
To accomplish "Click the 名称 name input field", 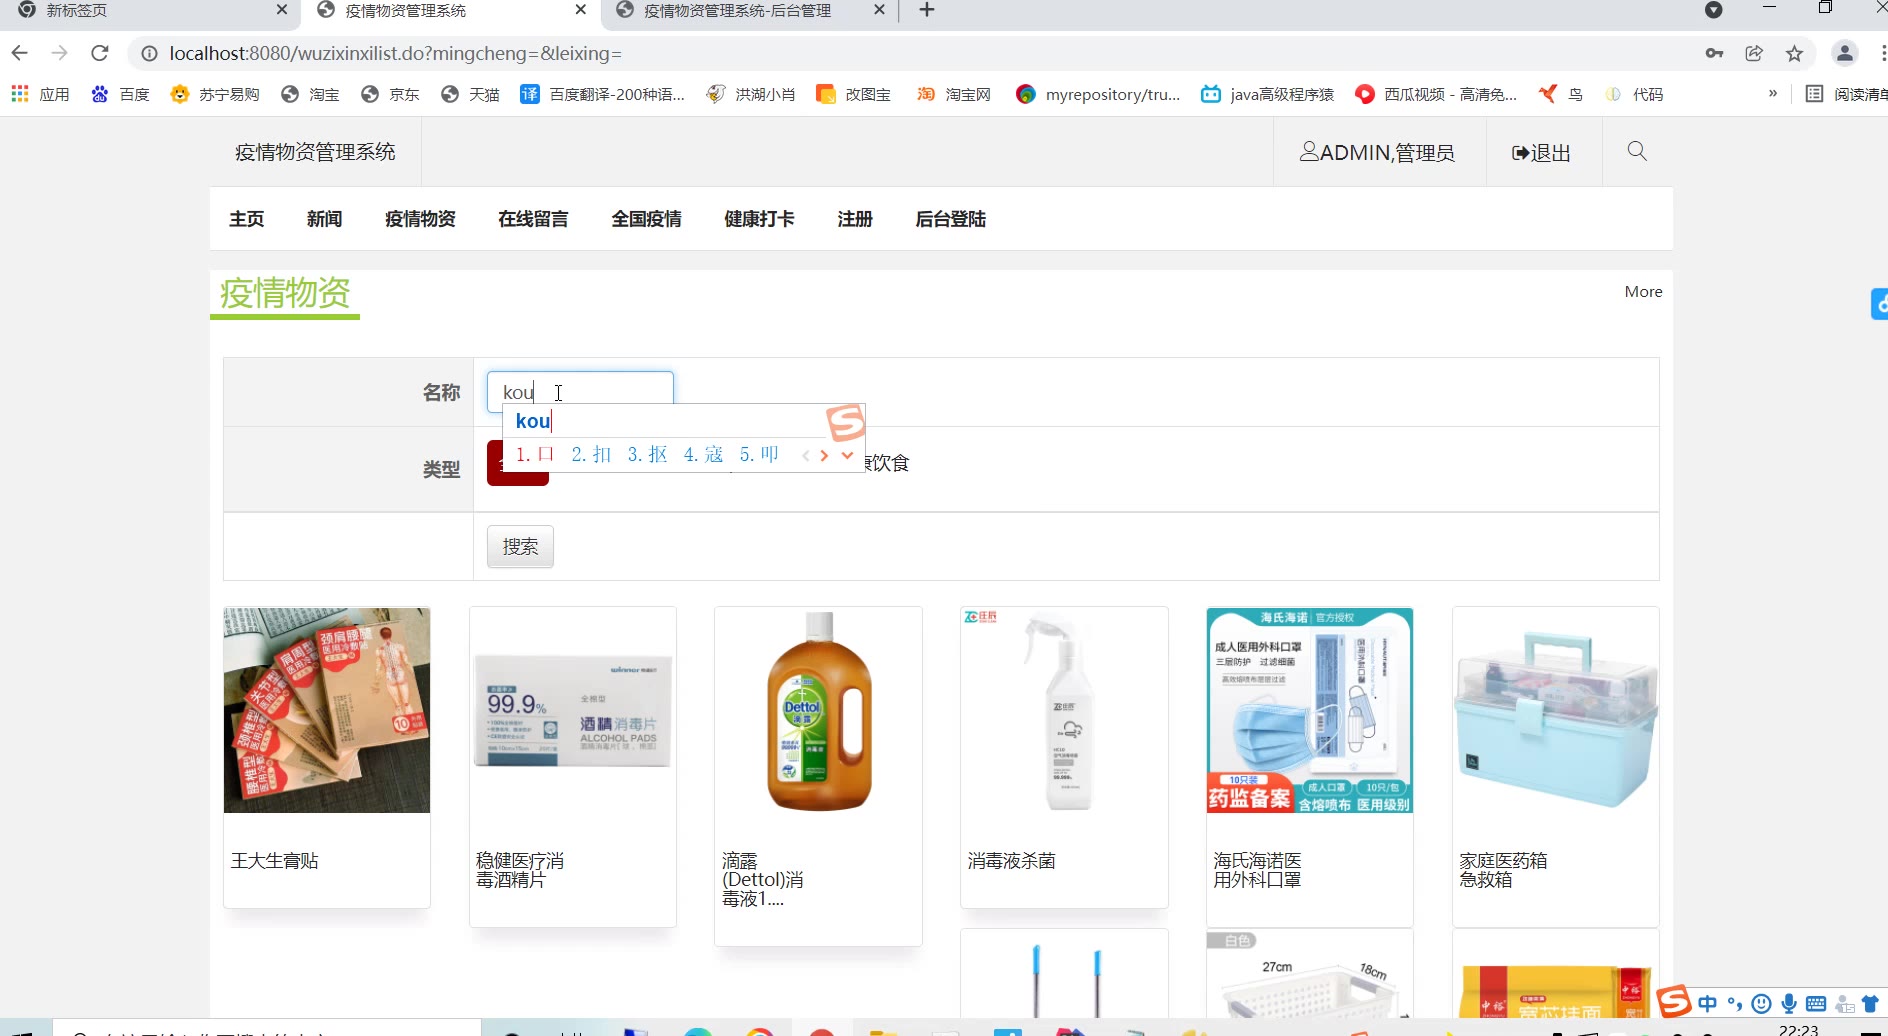I will tap(580, 392).
